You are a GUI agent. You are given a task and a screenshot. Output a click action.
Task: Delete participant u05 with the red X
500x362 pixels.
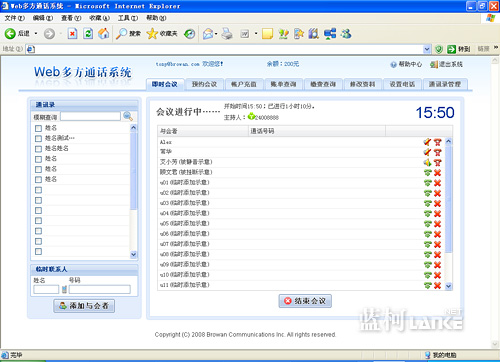pos(438,224)
